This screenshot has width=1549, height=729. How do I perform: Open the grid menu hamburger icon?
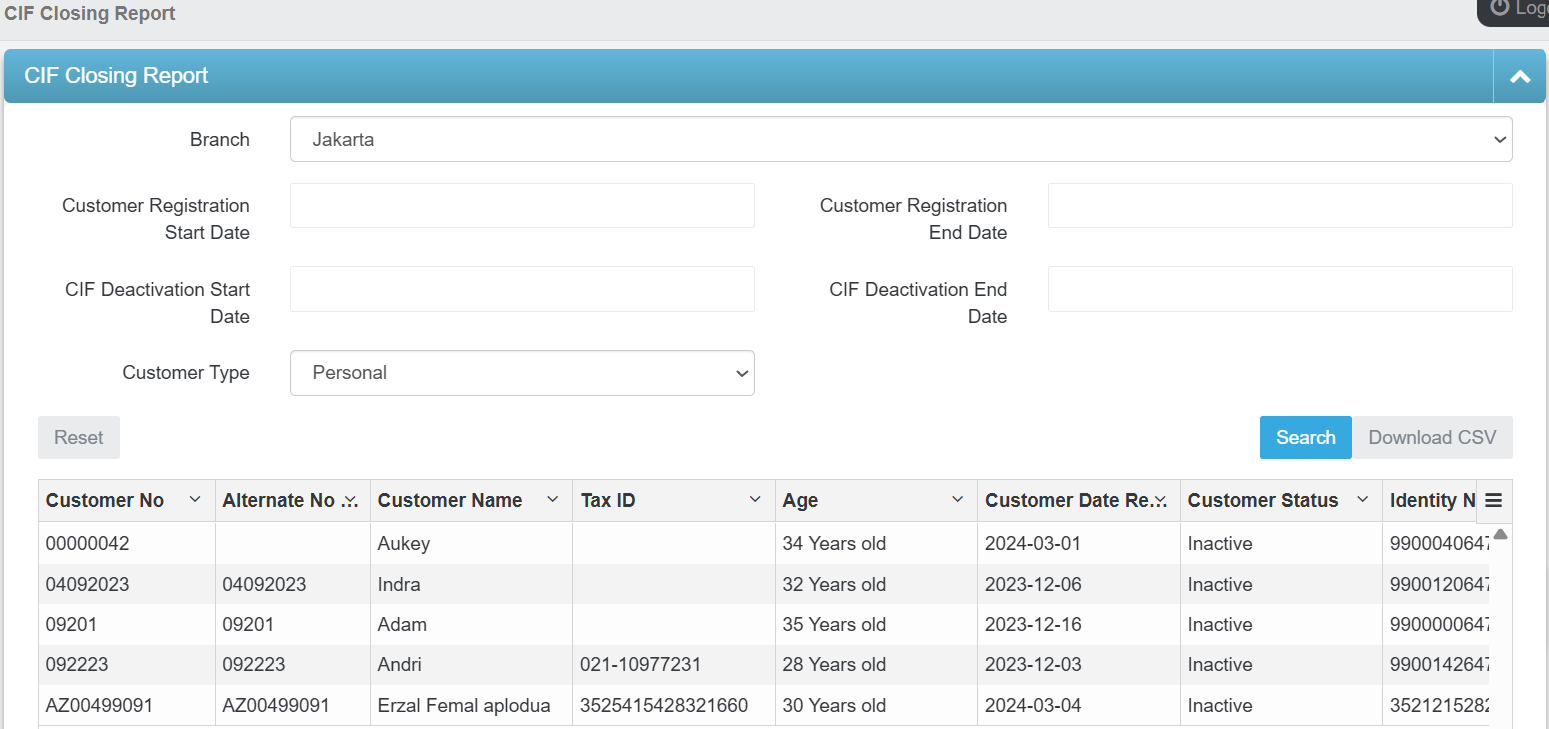[1493, 501]
